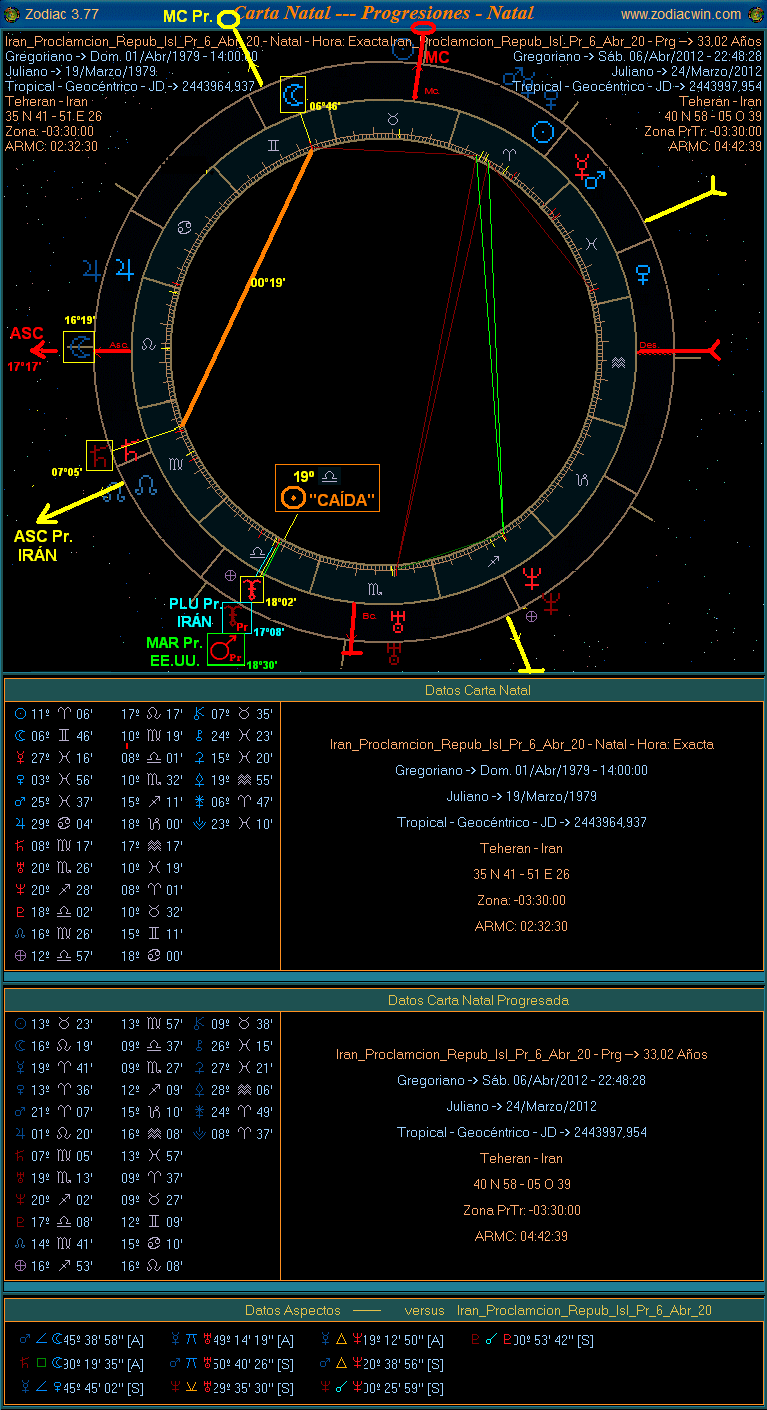Select the blue North Node glyph near Virgo

coord(147,485)
